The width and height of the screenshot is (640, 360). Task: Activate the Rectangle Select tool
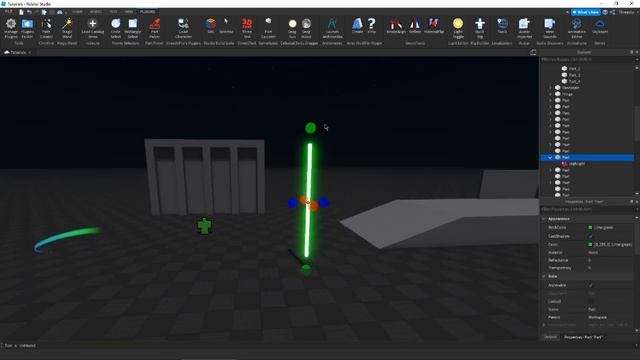(x=133, y=28)
